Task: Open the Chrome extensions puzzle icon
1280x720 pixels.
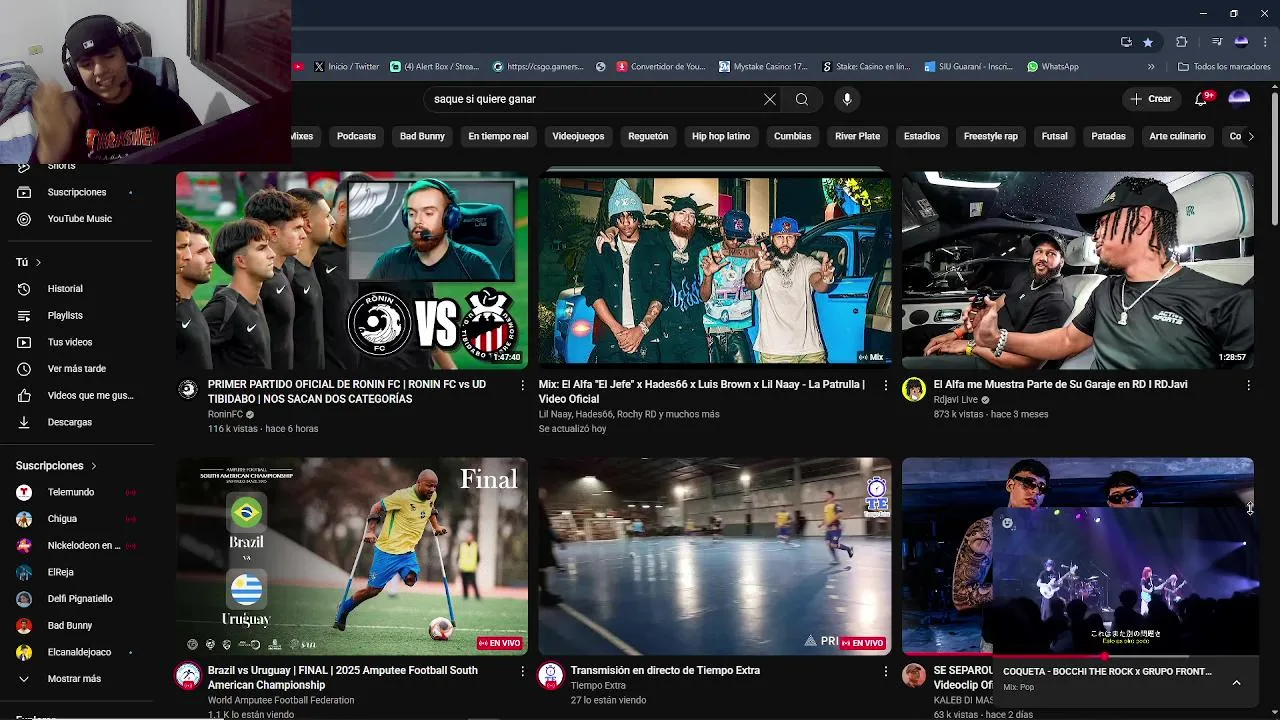Action: (x=1181, y=42)
